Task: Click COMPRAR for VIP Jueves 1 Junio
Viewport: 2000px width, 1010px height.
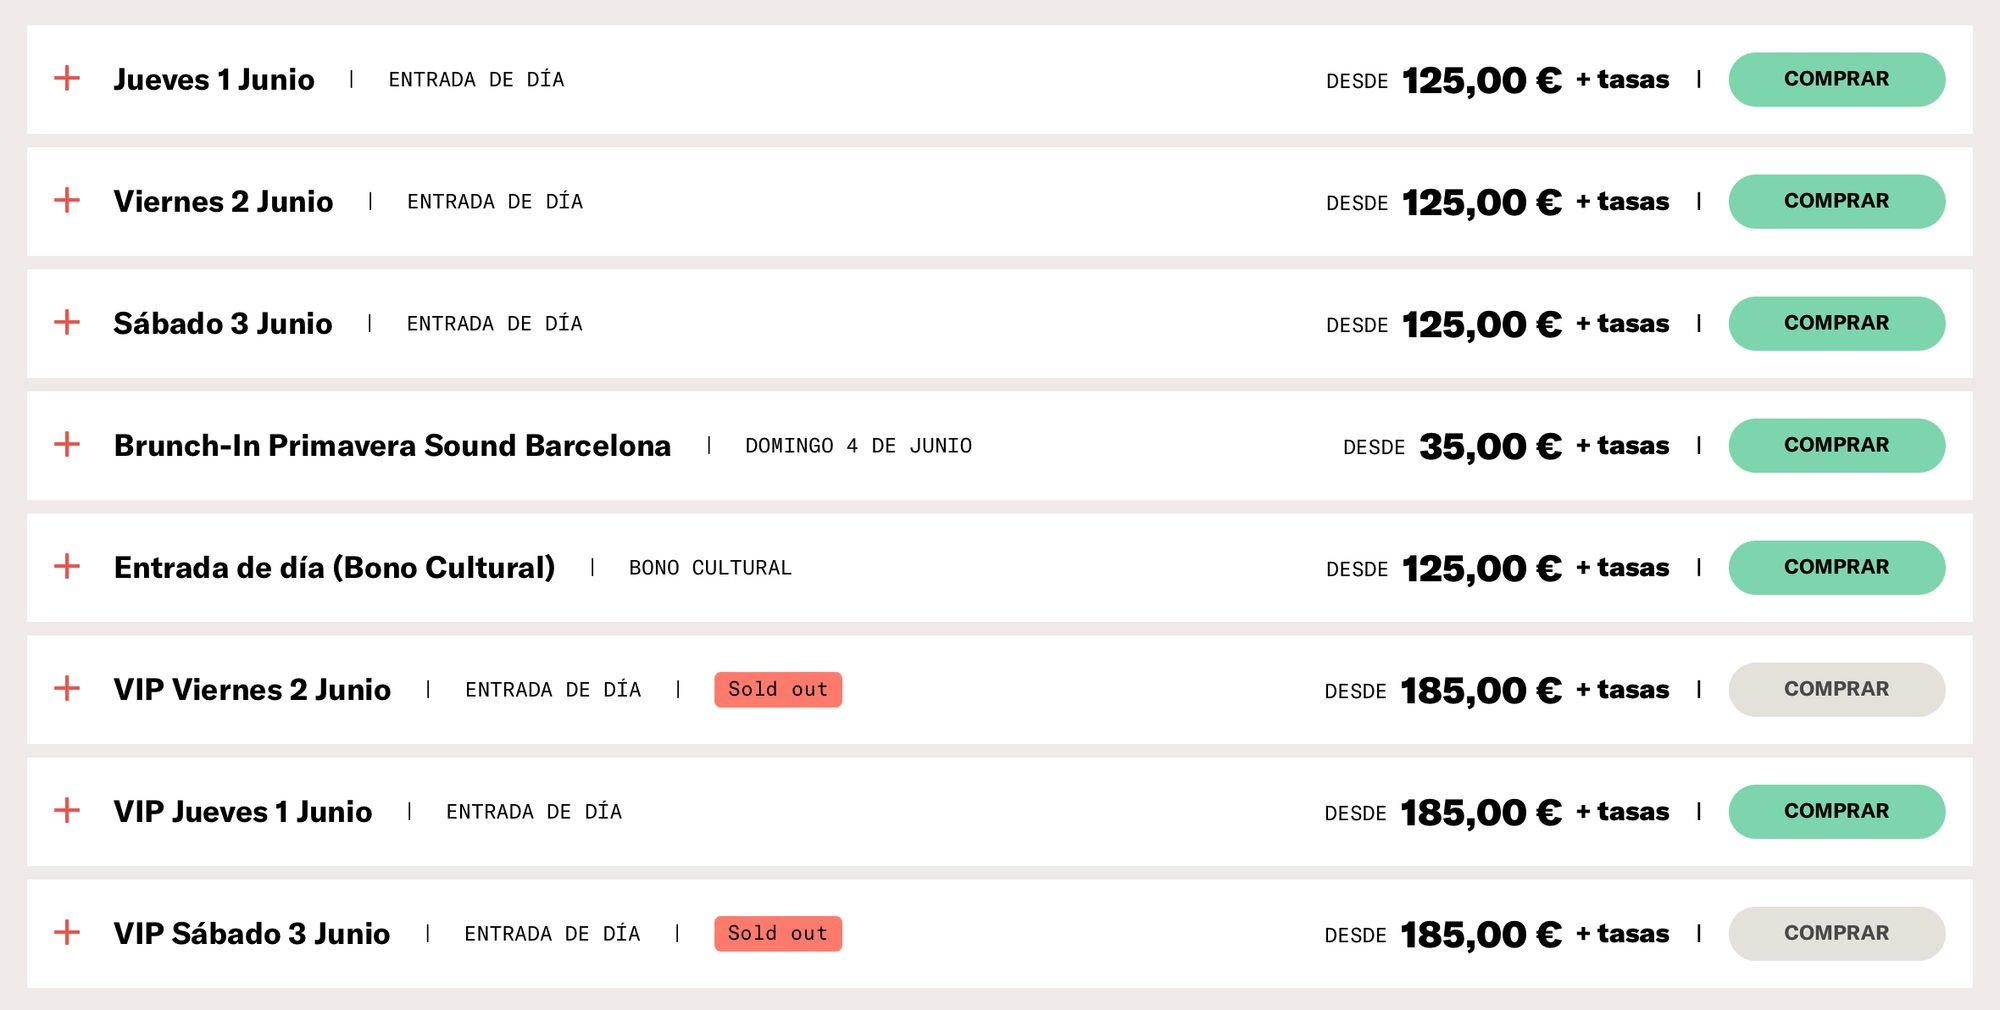Action: point(1837,811)
